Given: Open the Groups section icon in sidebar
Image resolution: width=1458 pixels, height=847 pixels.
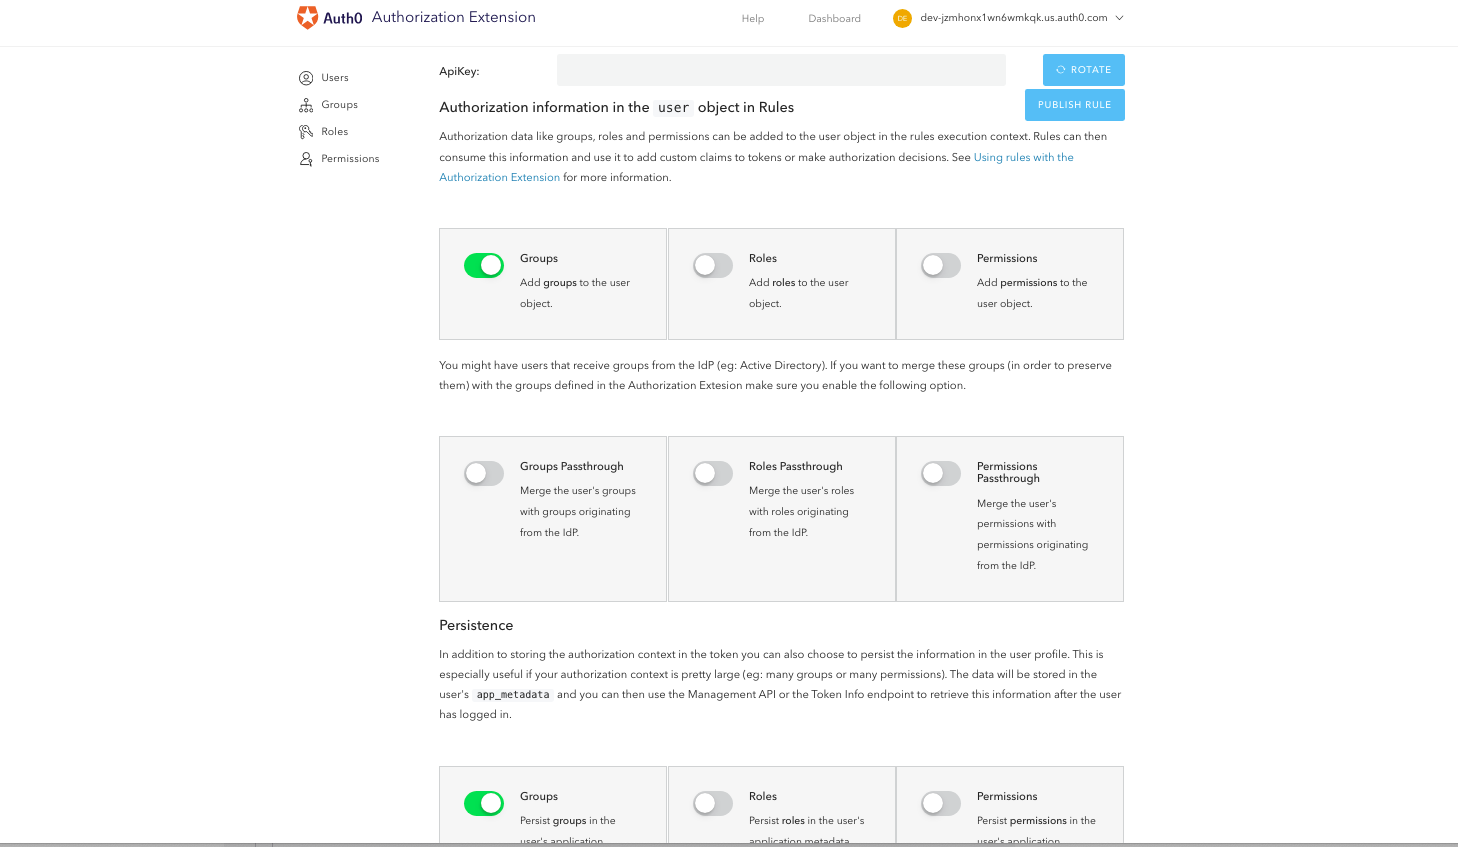Looking at the screenshot, I should [305, 104].
